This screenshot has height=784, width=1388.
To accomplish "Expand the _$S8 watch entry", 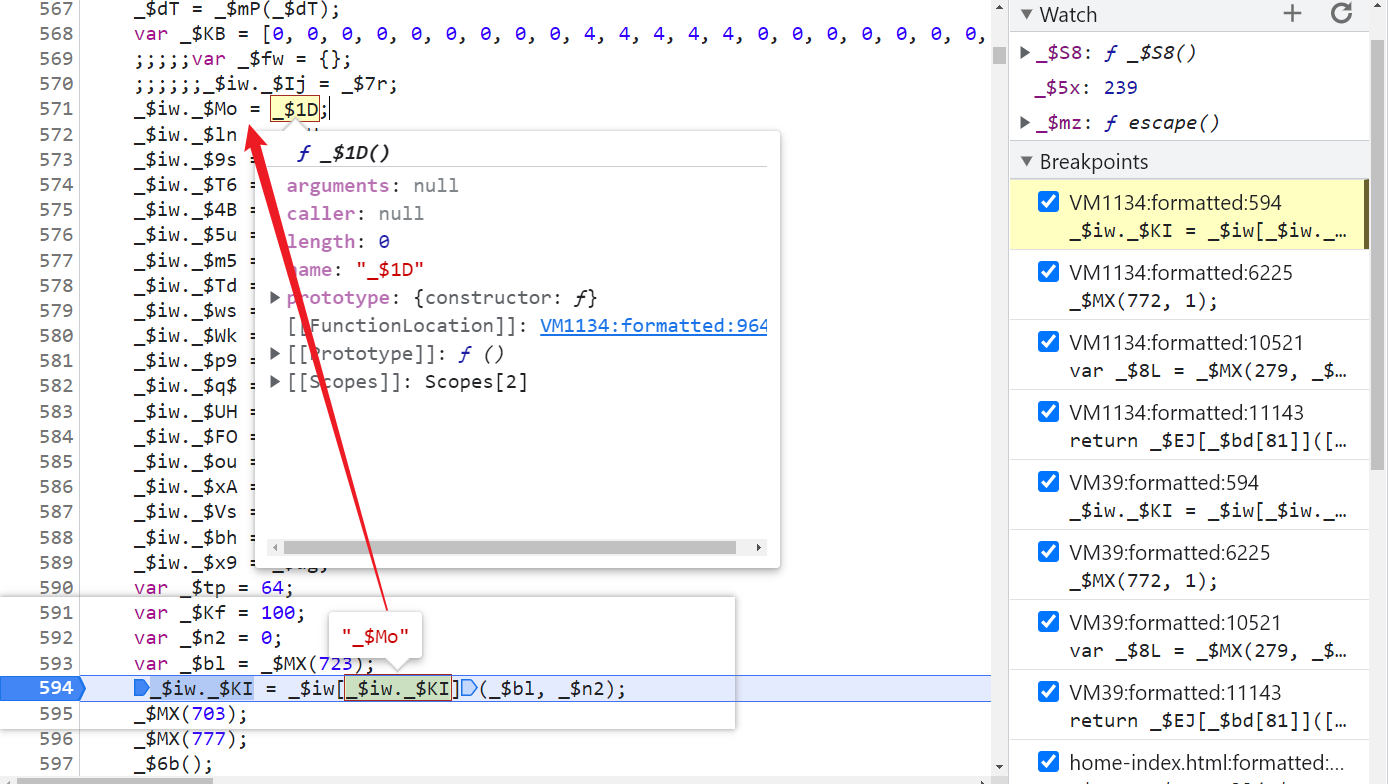I will [1025, 53].
